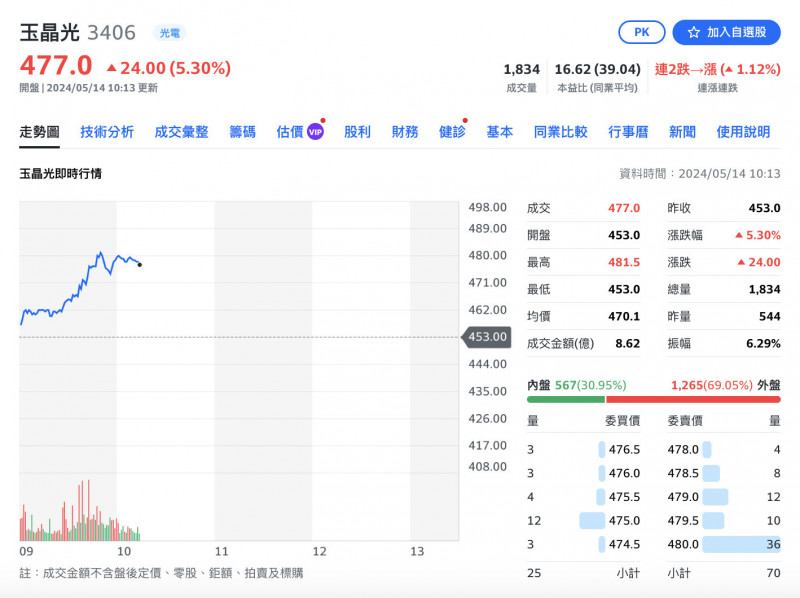Viewport: 800px width, 598px height.
Task: Click the 498.00 axis label
Action: tap(487, 207)
